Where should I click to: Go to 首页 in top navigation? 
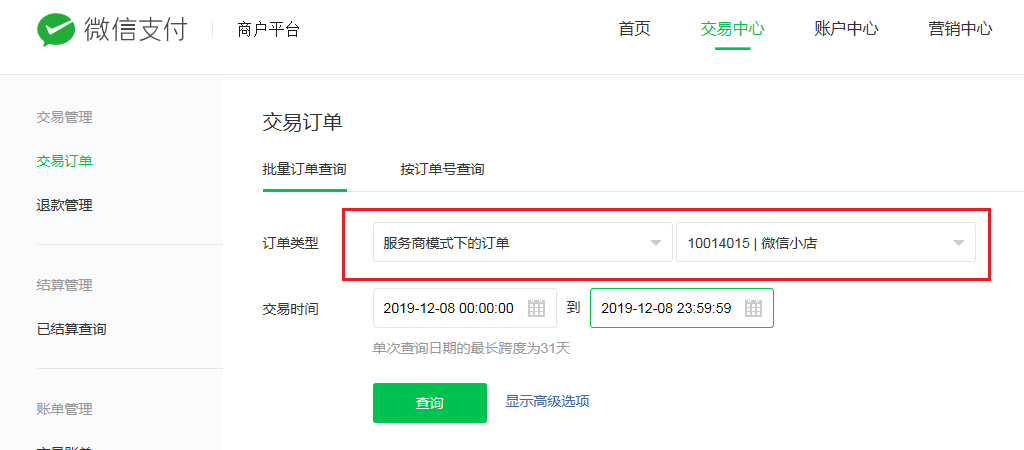[x=634, y=29]
